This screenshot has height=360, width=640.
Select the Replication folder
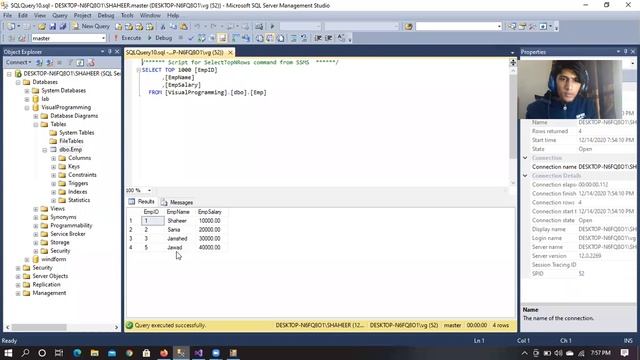pyautogui.click(x=46, y=284)
